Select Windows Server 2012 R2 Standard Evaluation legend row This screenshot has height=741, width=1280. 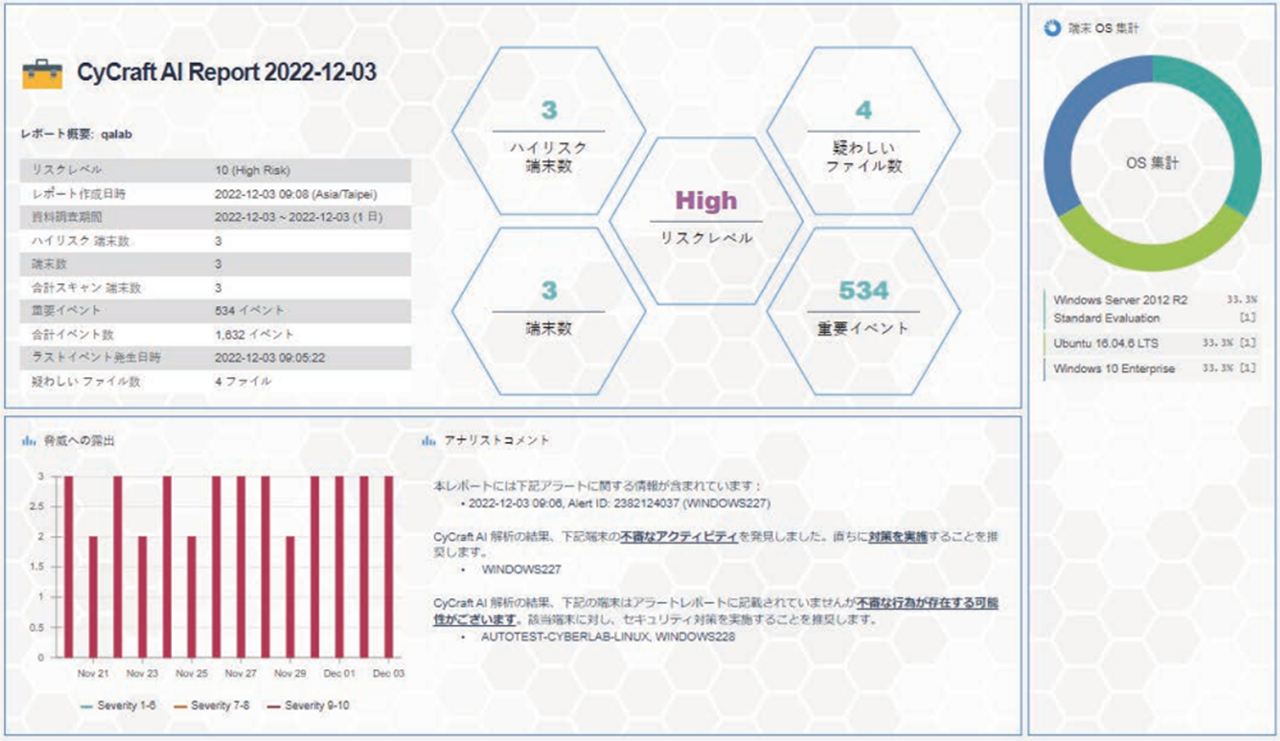click(x=1151, y=308)
